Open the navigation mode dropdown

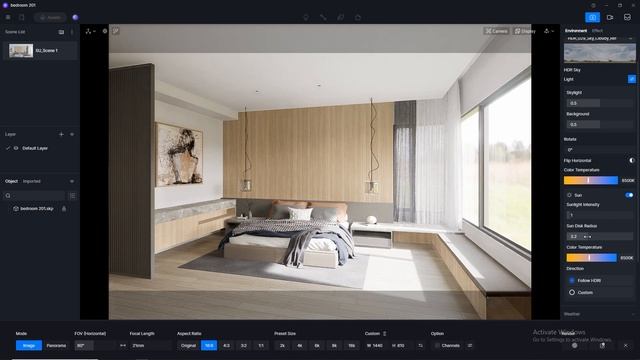(x=91, y=31)
